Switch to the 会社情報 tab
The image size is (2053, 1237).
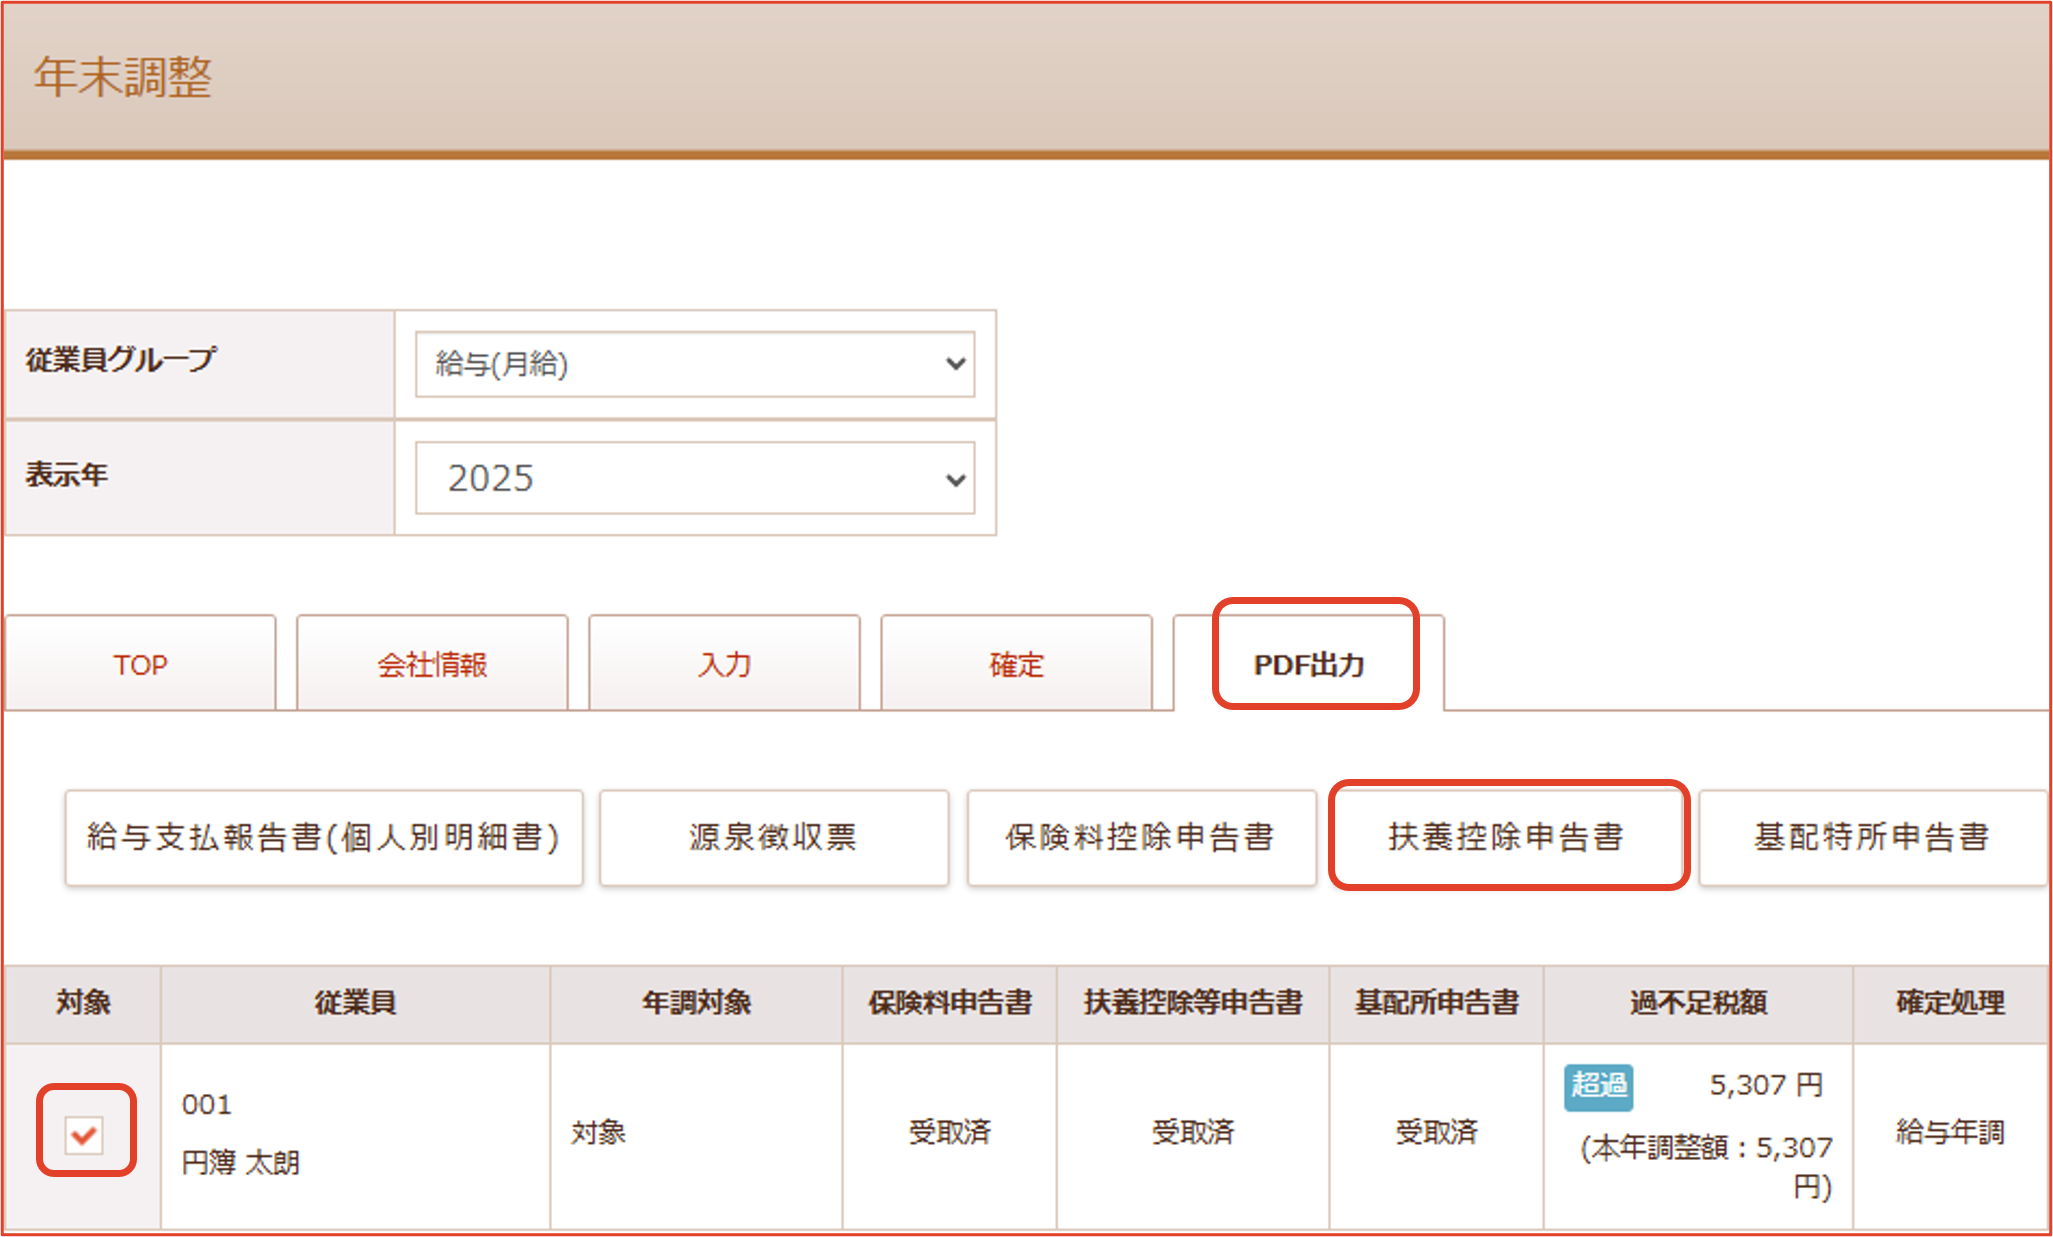(432, 664)
